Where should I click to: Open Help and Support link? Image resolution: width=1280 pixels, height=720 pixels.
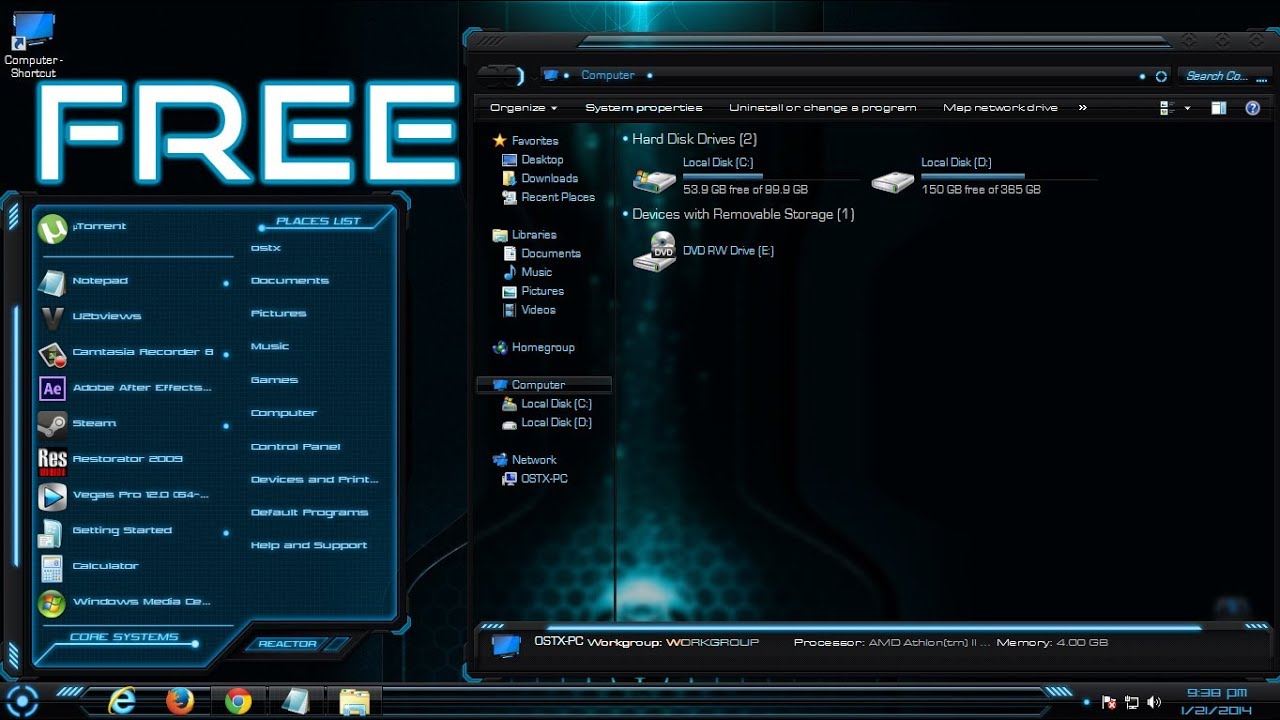[x=308, y=546]
